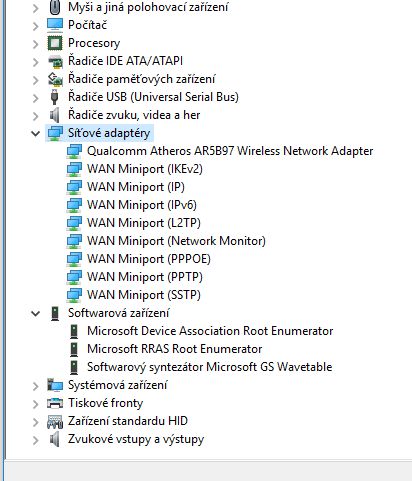
Task: Select Softwarový syntezátor Microsoft GS Wavetable
Action: 210,367
